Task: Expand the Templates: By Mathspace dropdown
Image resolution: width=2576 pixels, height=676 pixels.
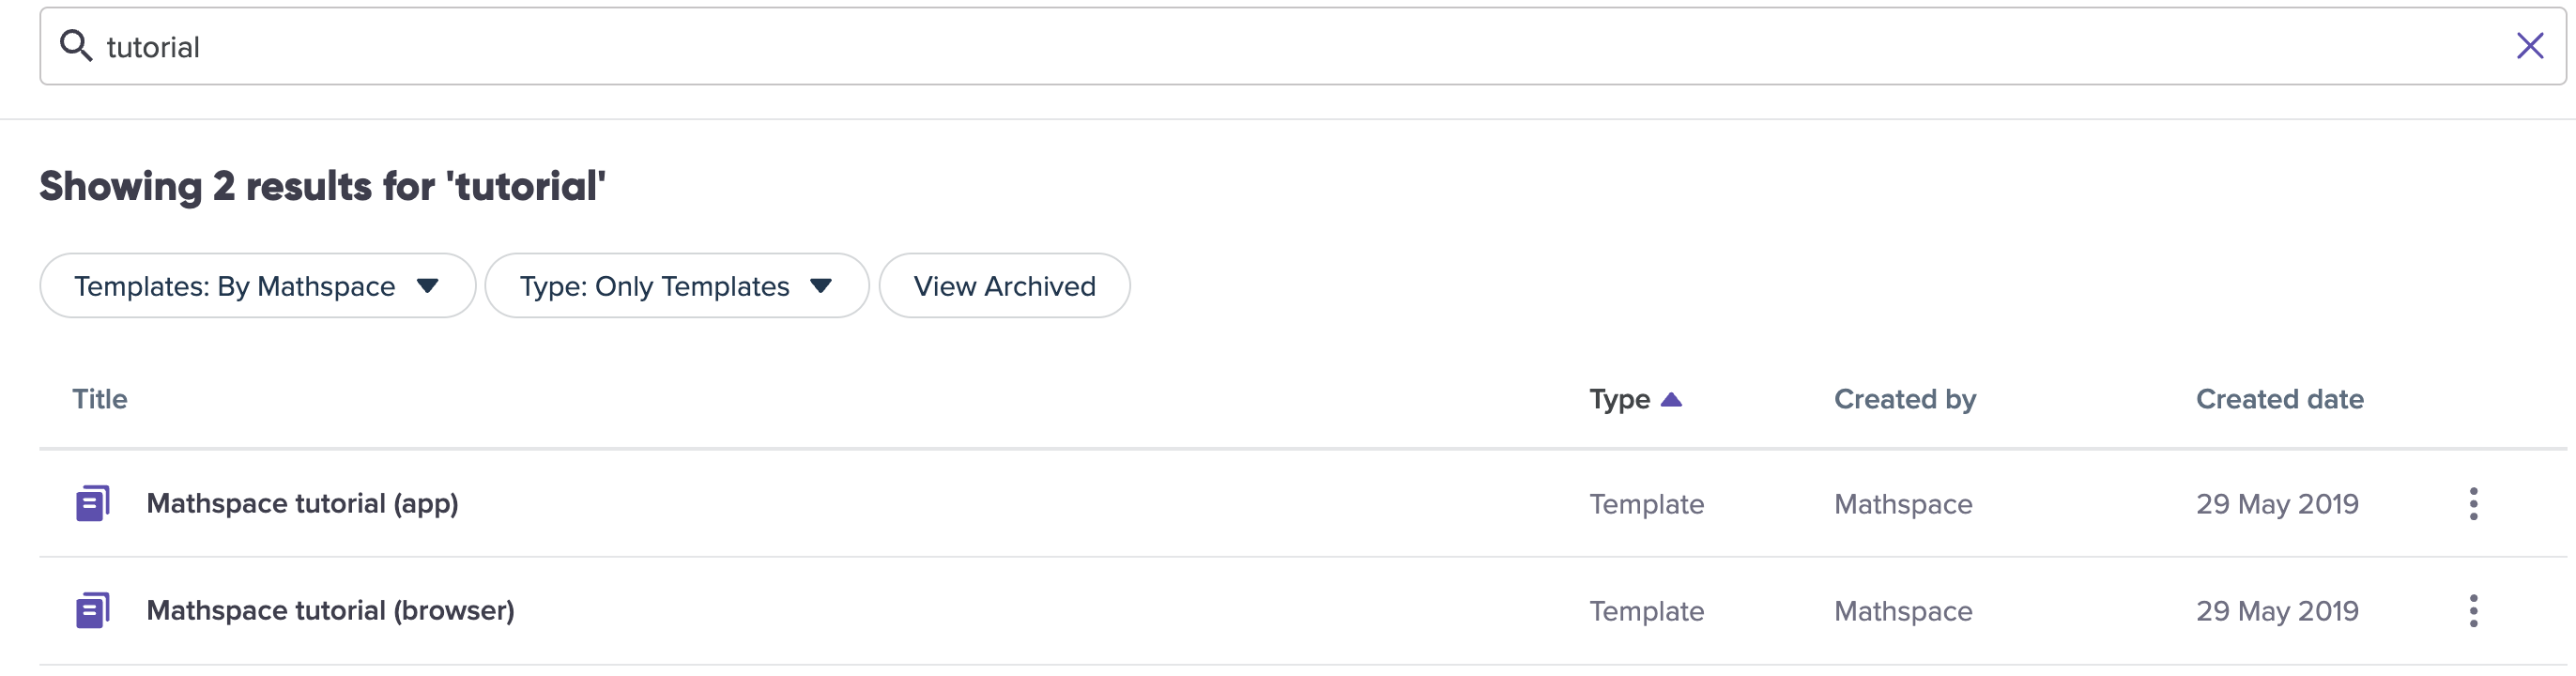Action: point(258,286)
